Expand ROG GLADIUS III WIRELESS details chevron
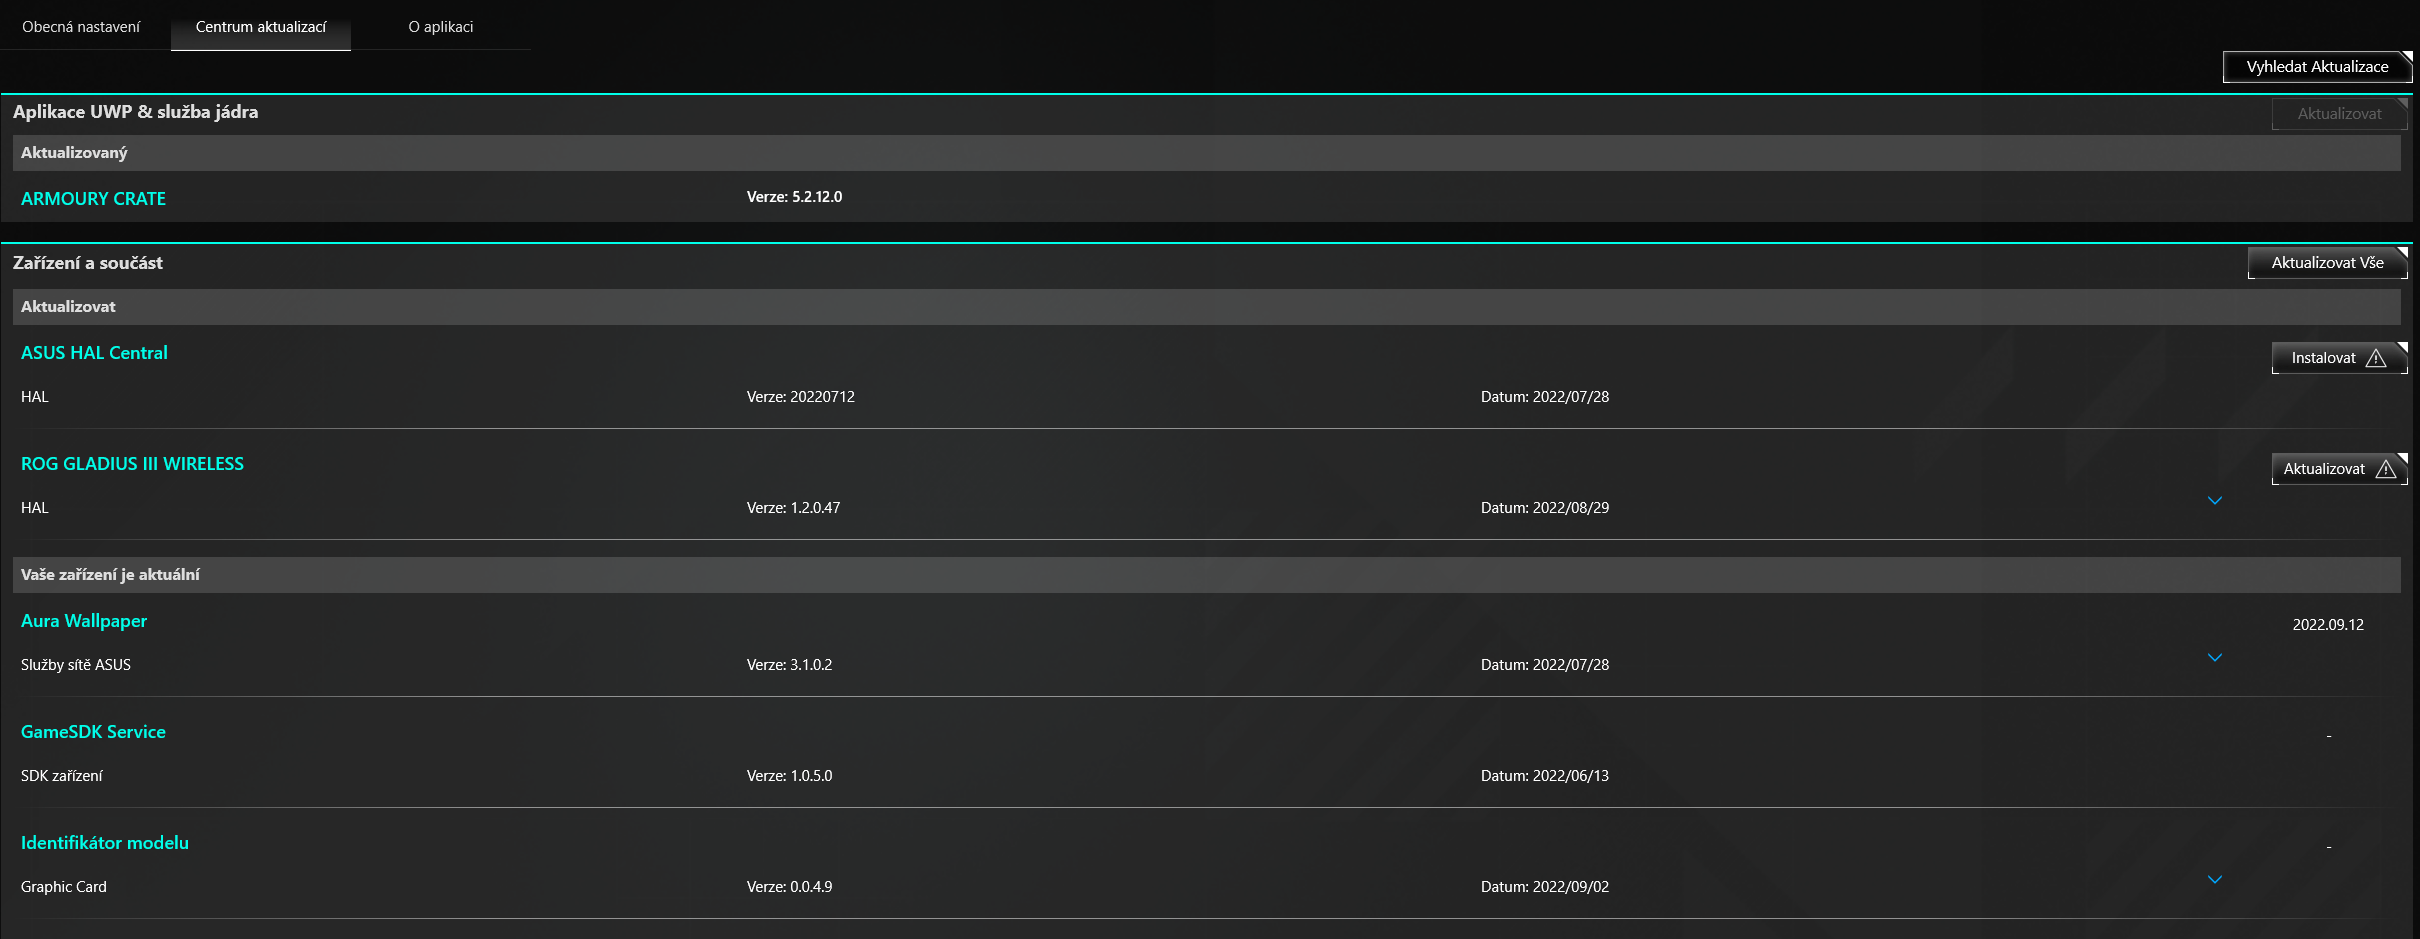The image size is (2420, 939). click(2214, 501)
